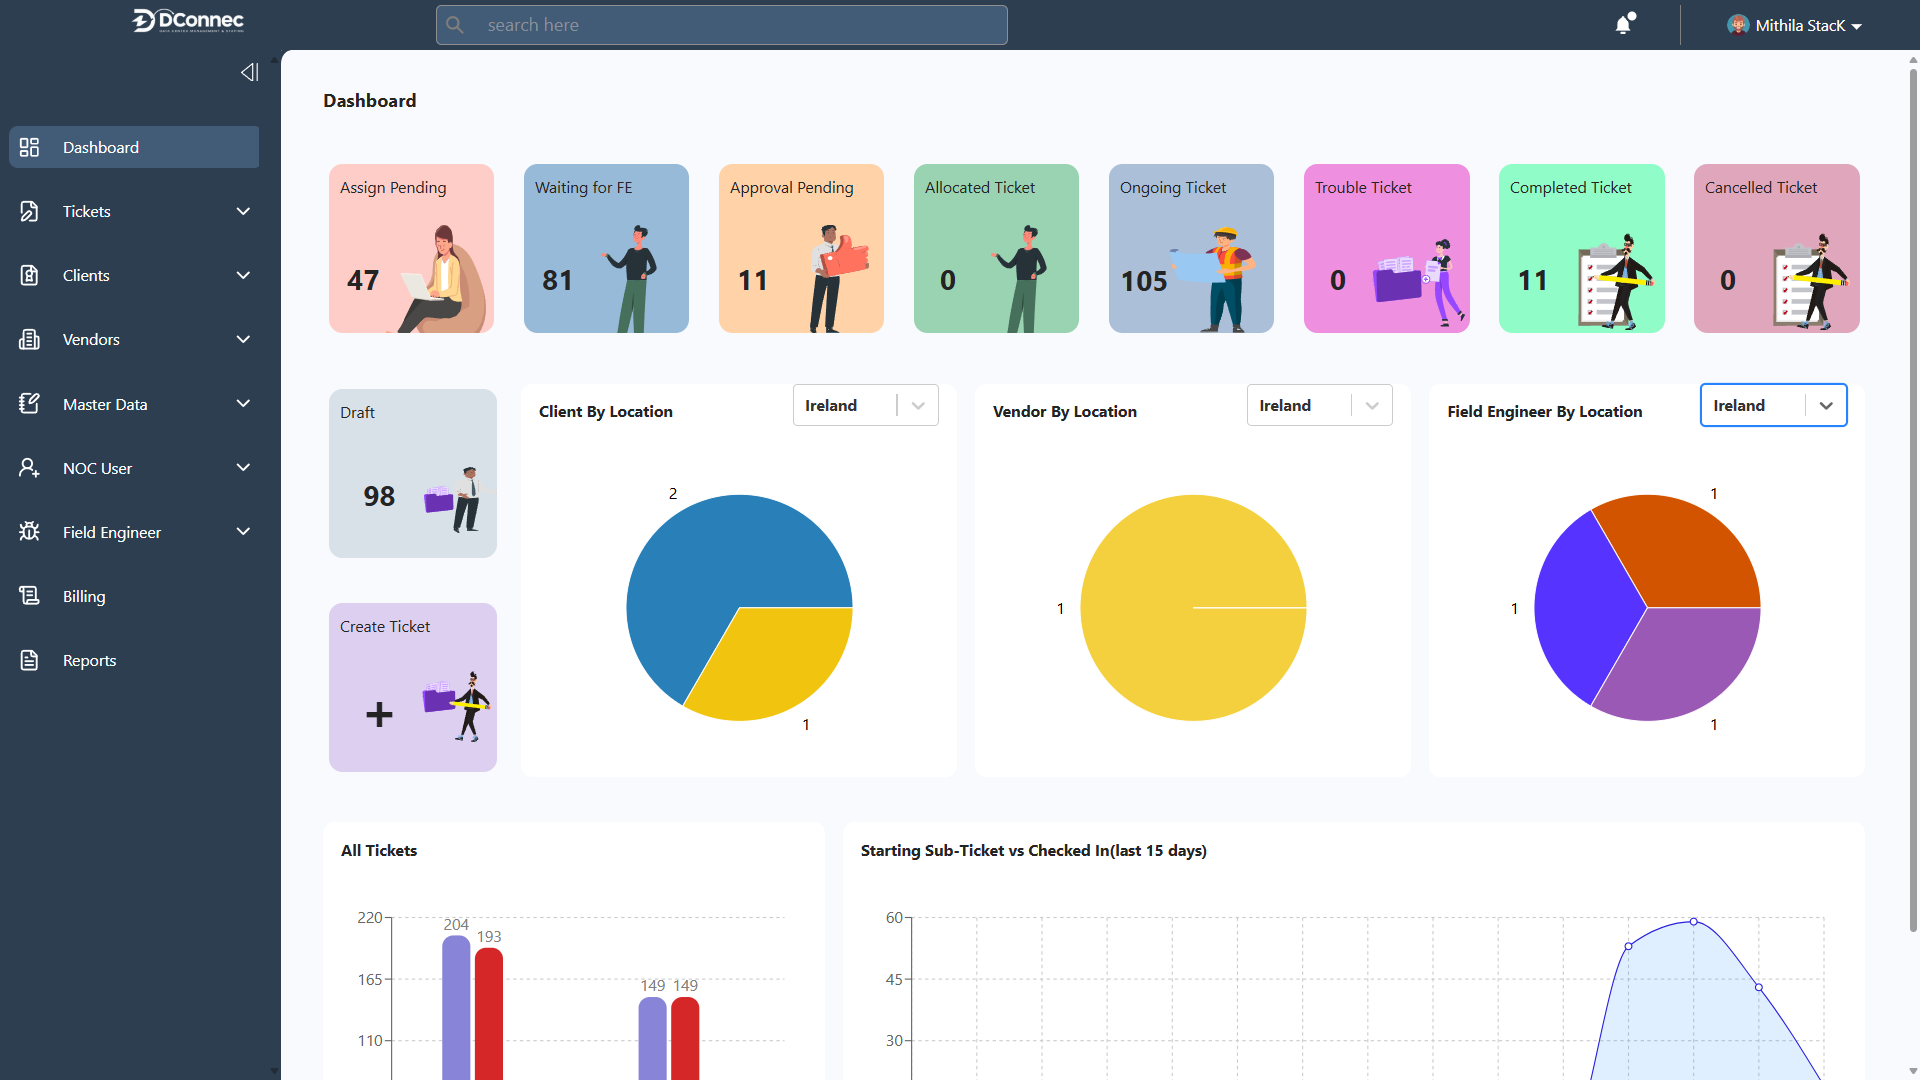
Task: Expand the Master Data submenu chevron
Action: 243,404
